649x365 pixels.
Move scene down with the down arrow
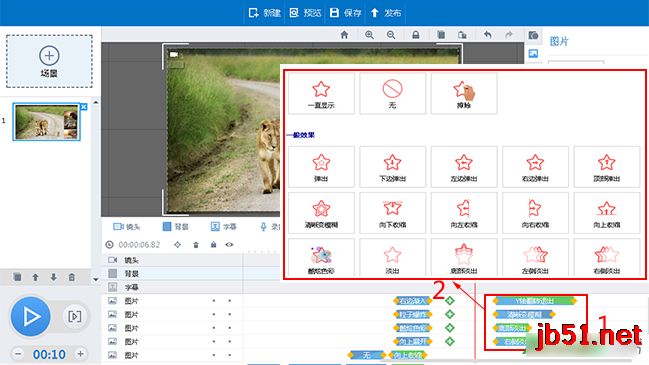click(x=53, y=277)
